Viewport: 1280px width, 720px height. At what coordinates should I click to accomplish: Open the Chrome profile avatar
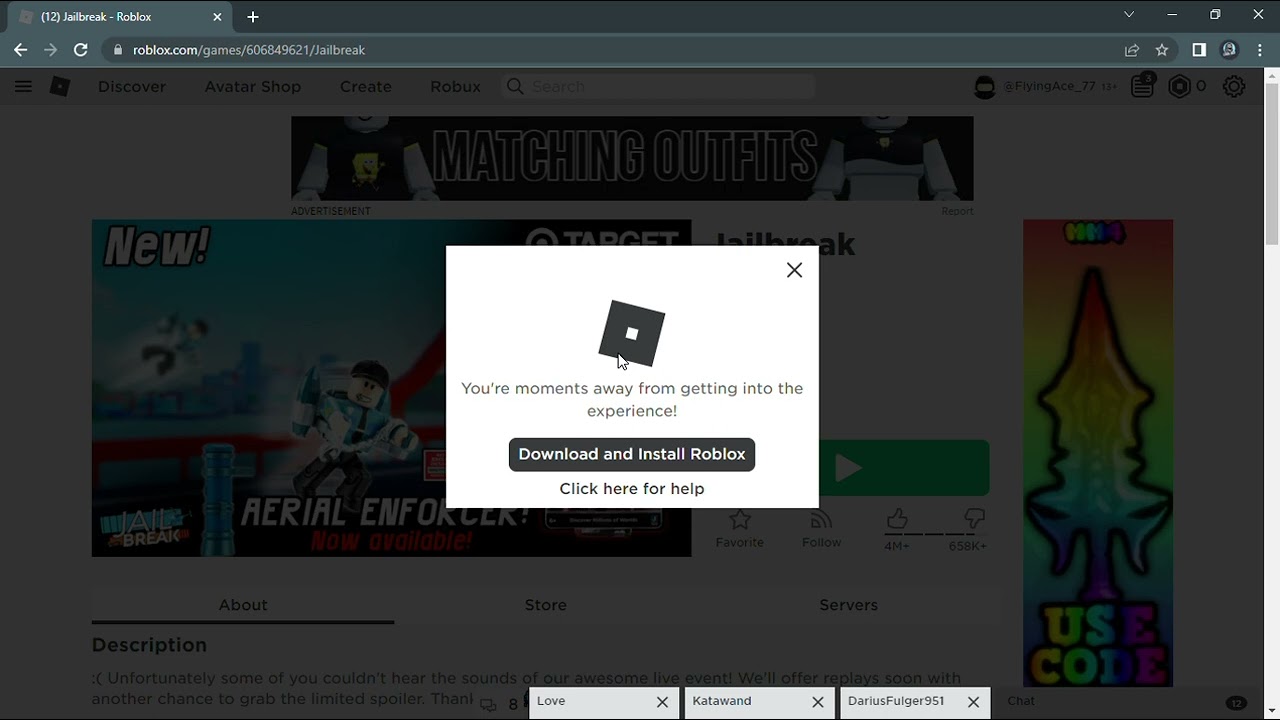click(x=1230, y=50)
